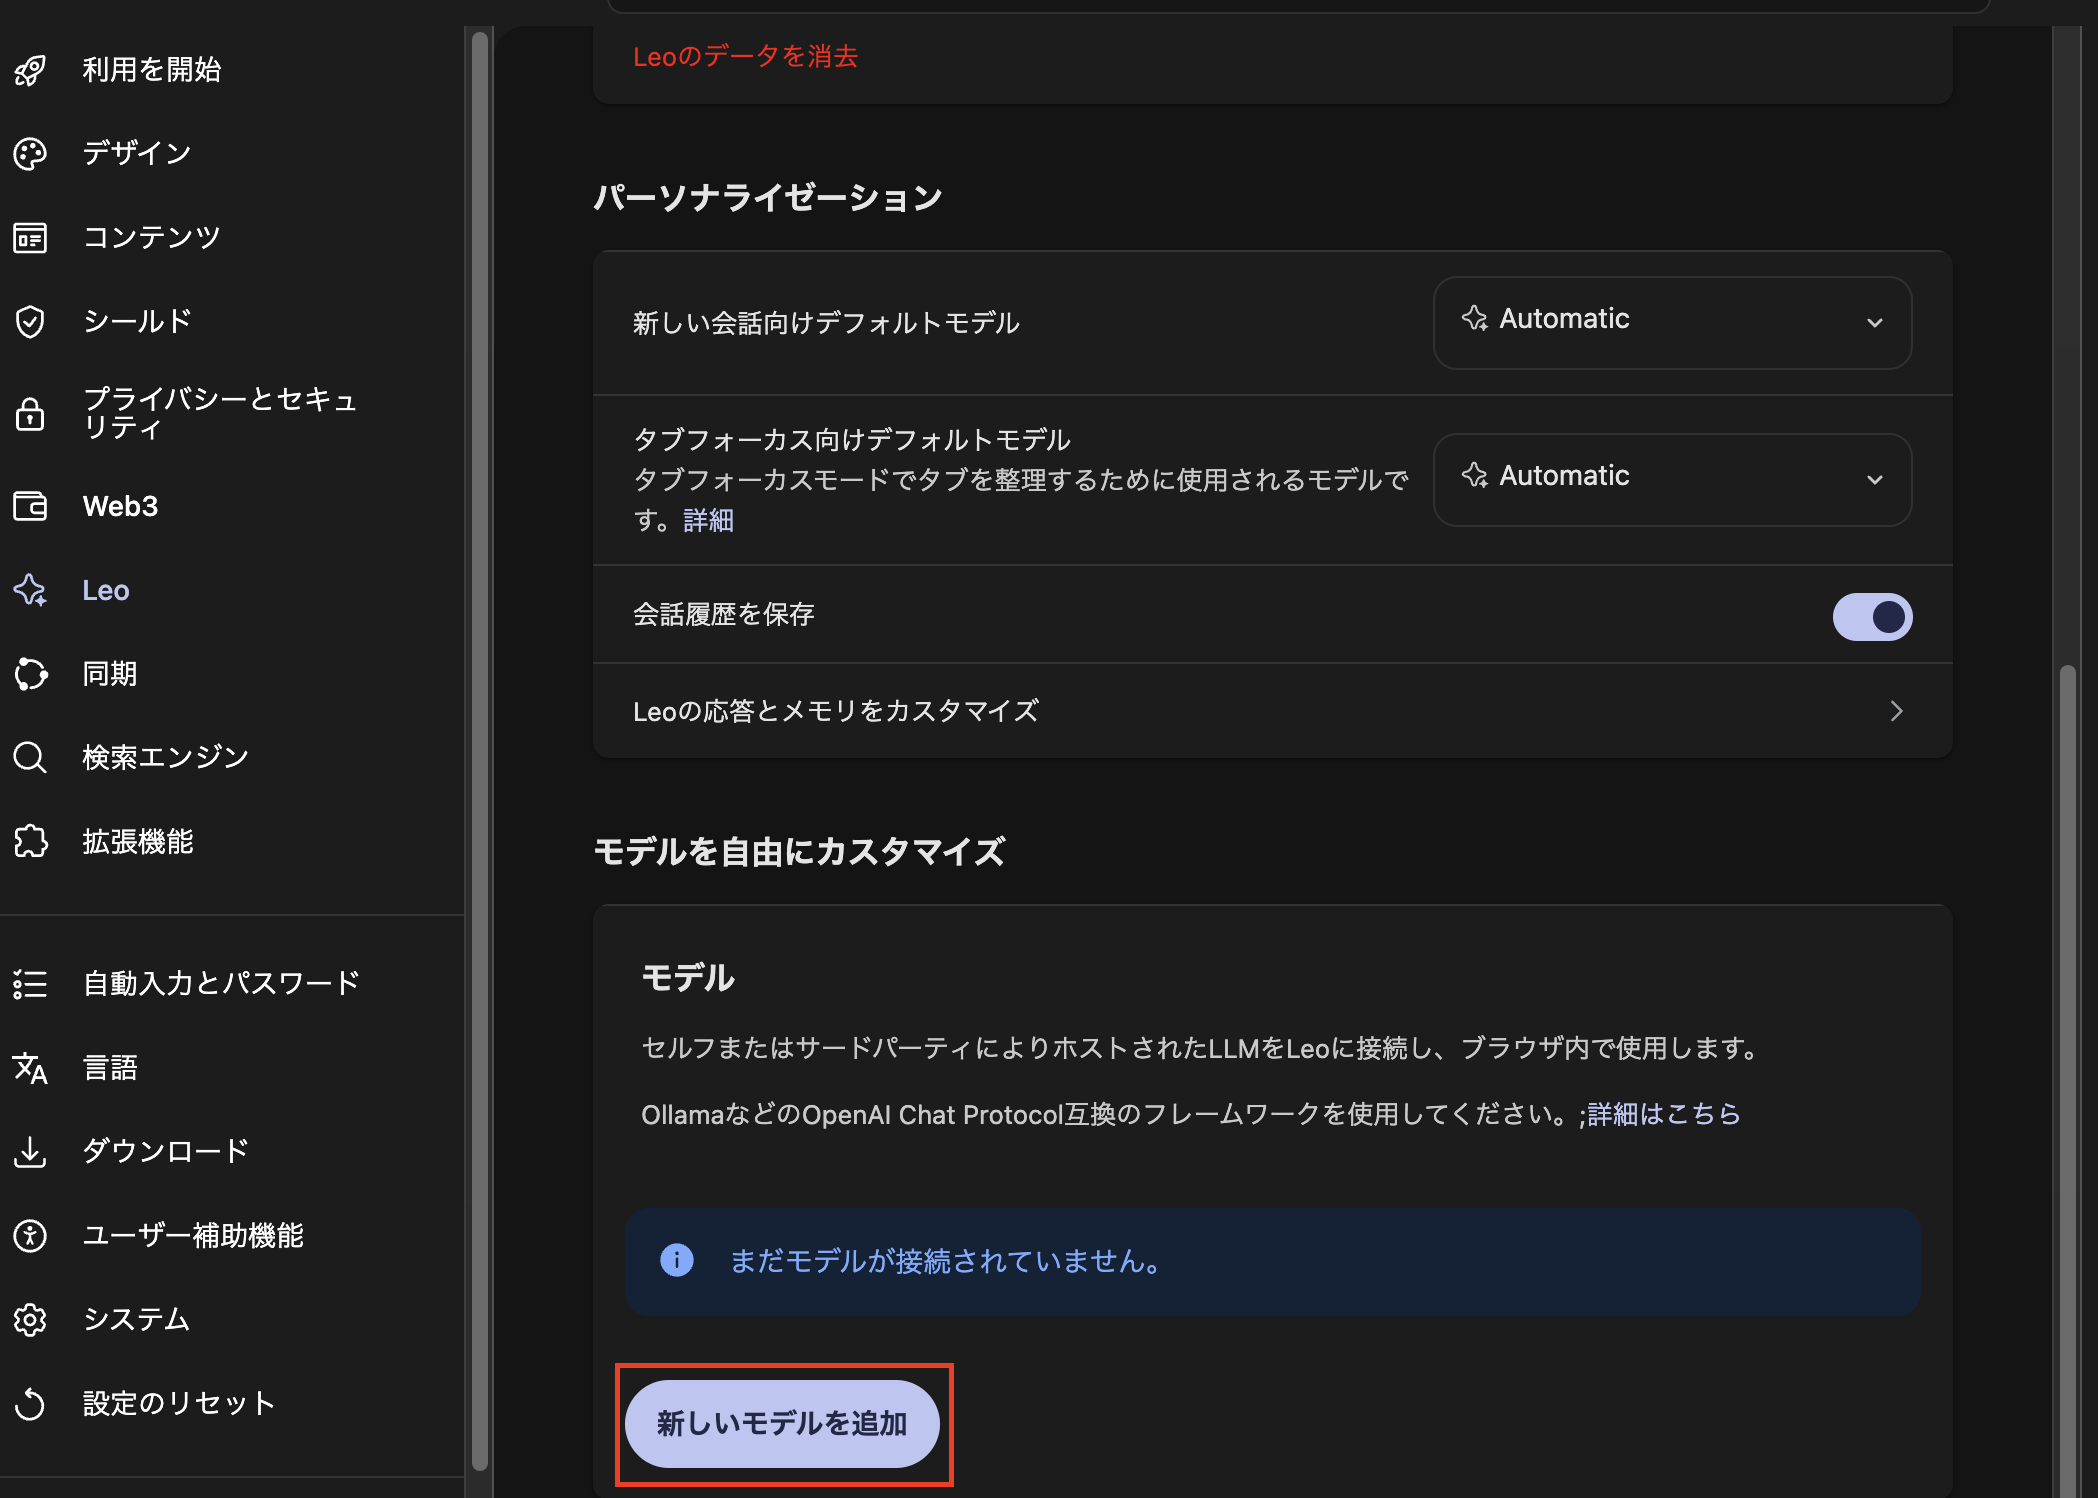
Task: Open ユーザー補助機能 settings
Action: point(193,1236)
